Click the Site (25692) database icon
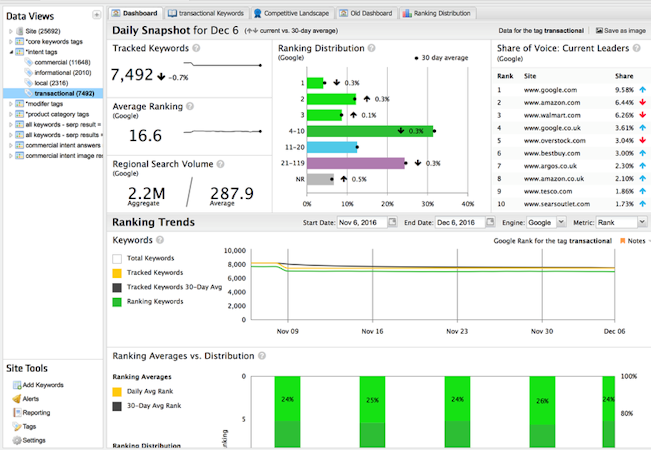This screenshot has height=450, width=651. tap(20, 31)
